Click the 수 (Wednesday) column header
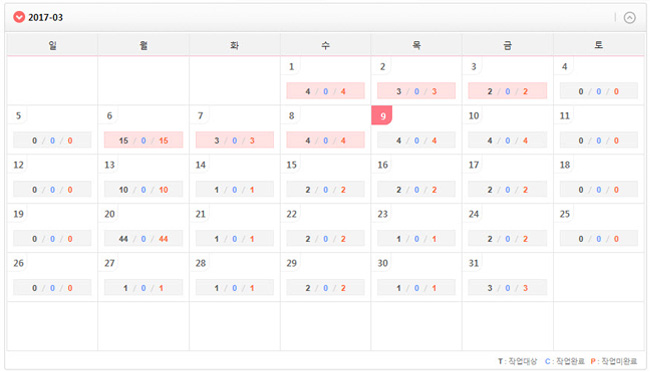 (x=325, y=45)
